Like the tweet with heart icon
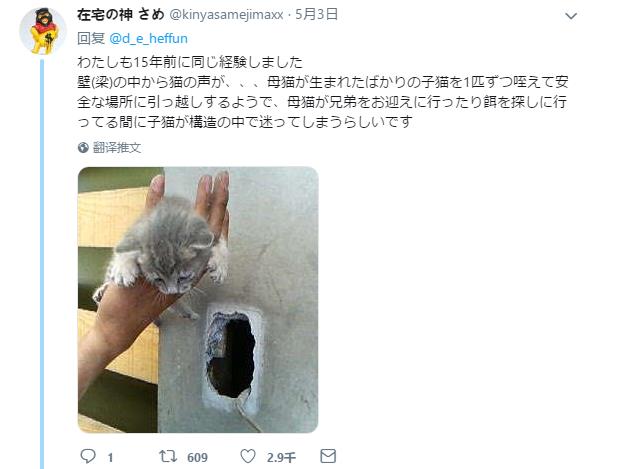This screenshot has height=469, width=617. click(x=248, y=456)
